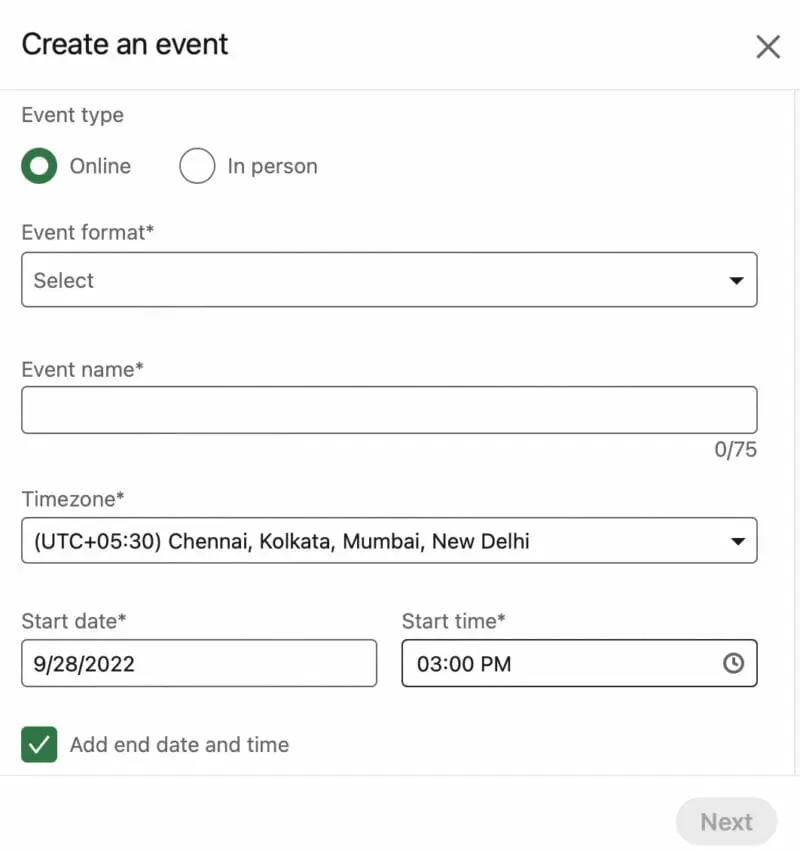Click the Timezone dropdown chevron
Image resolution: width=800 pixels, height=850 pixels.
[x=740, y=540]
